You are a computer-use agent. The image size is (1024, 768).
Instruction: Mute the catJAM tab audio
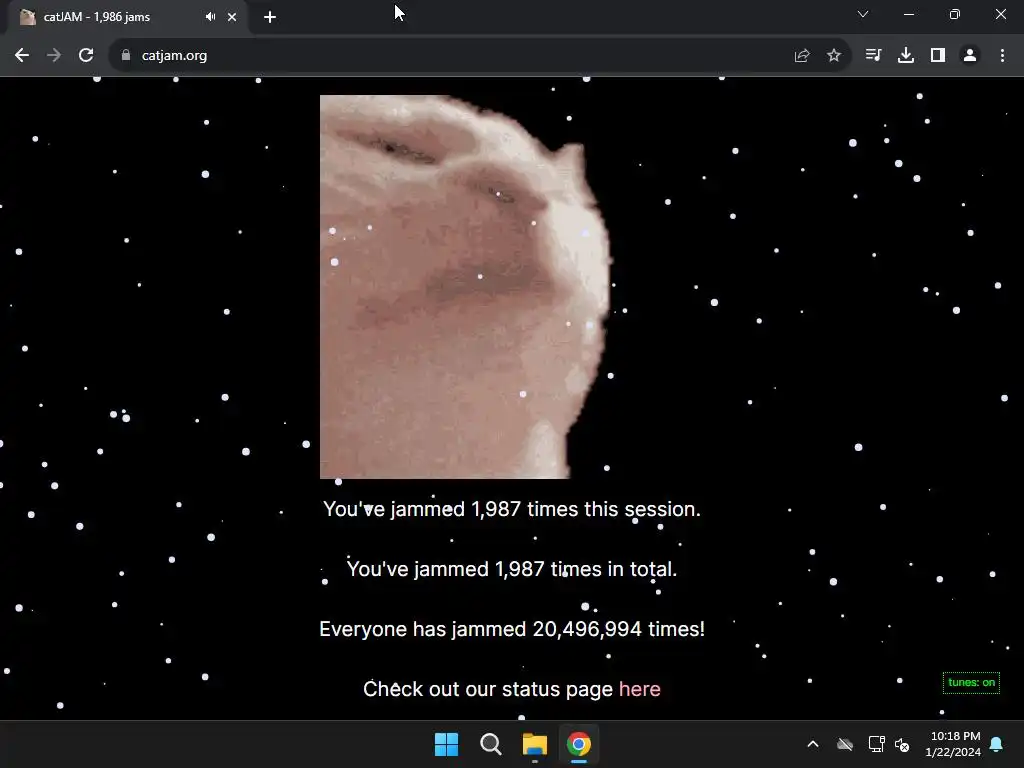[210, 17]
